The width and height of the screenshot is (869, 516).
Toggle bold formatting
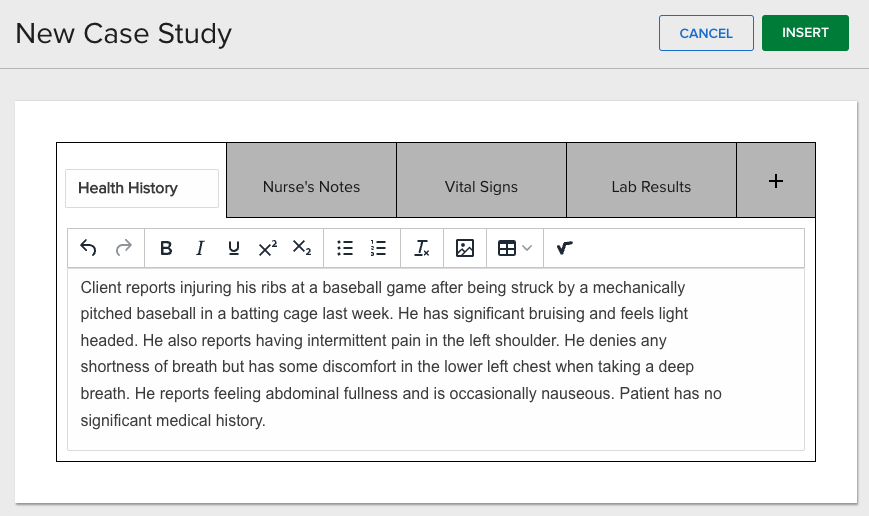coord(166,248)
